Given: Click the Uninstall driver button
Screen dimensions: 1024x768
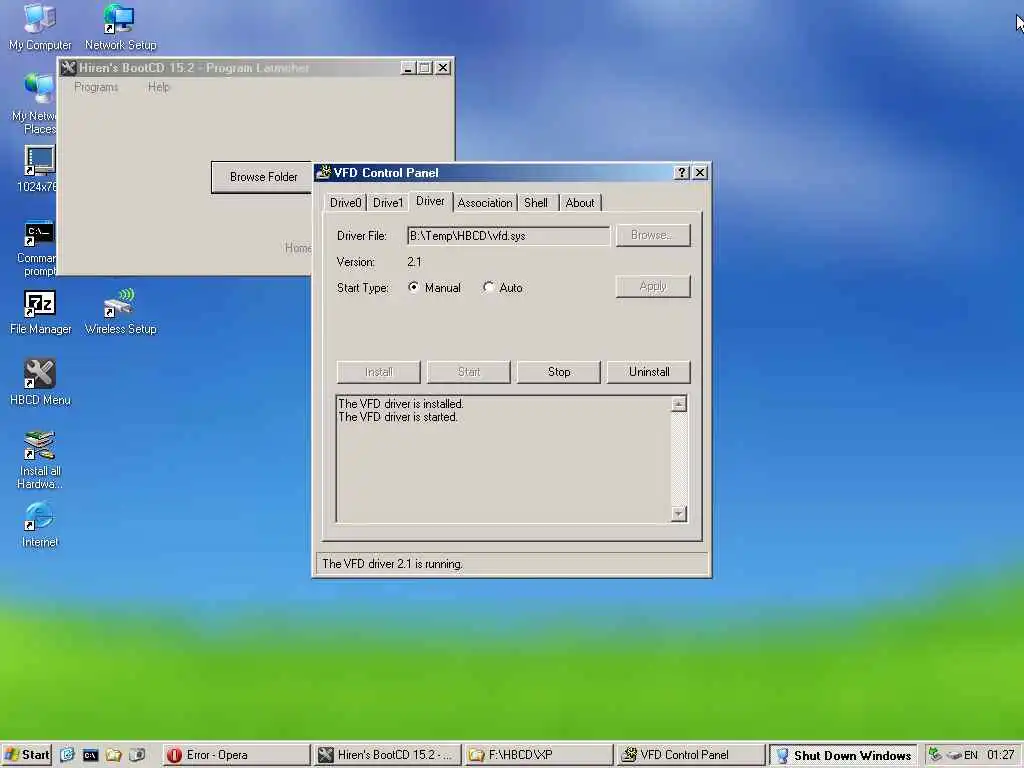Looking at the screenshot, I should [x=648, y=372].
